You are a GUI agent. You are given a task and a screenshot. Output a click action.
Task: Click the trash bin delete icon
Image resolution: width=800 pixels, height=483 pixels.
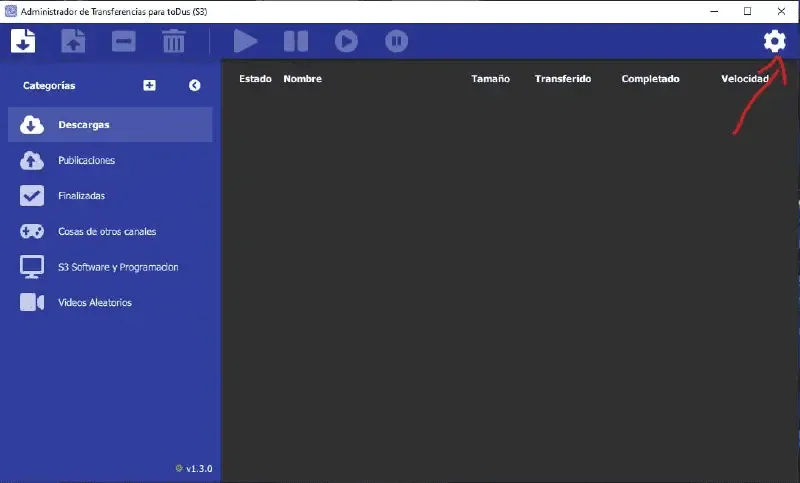tap(173, 41)
